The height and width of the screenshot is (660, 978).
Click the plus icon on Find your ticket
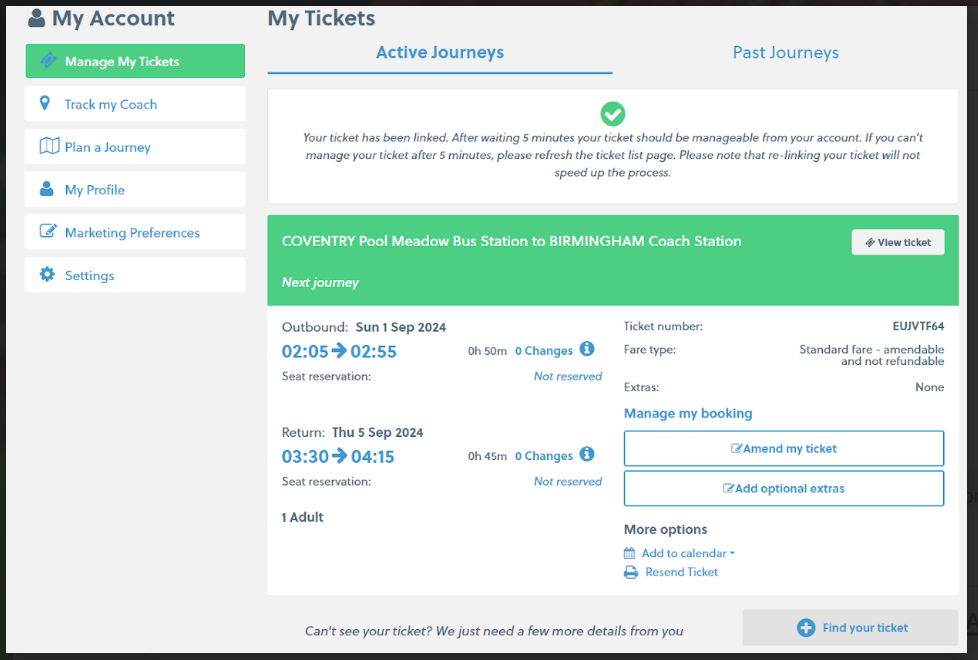(x=806, y=627)
